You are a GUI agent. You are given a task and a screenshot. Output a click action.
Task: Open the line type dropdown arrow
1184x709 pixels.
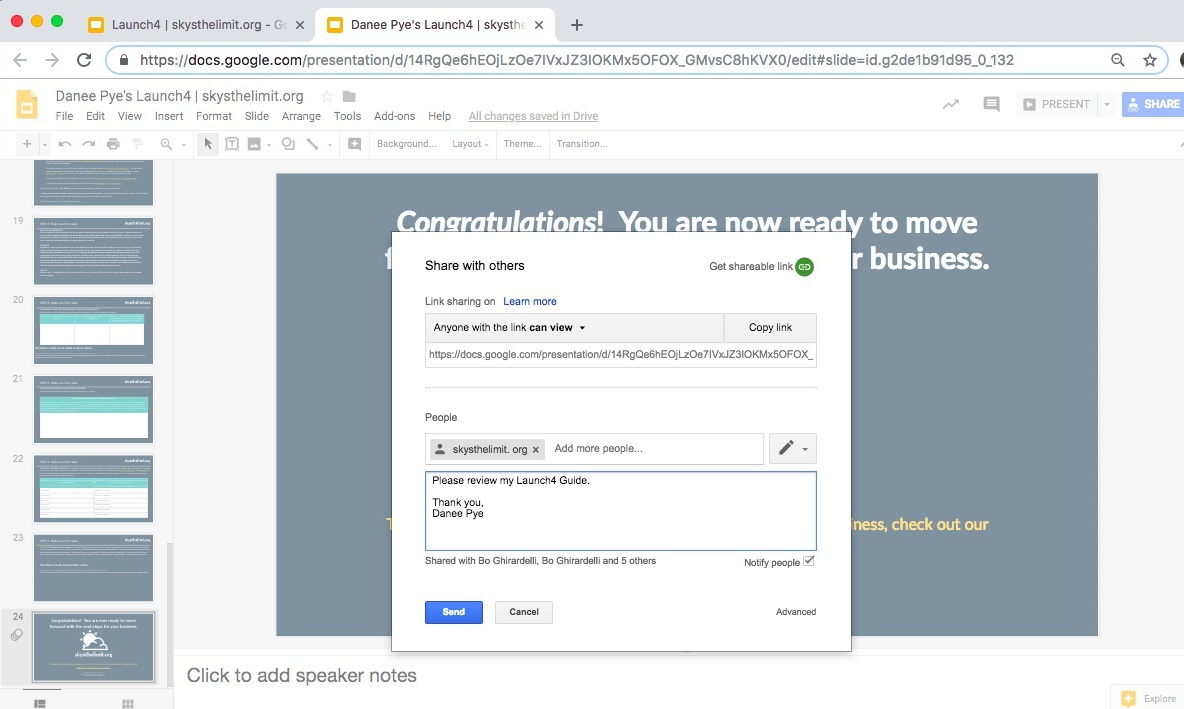click(330, 144)
